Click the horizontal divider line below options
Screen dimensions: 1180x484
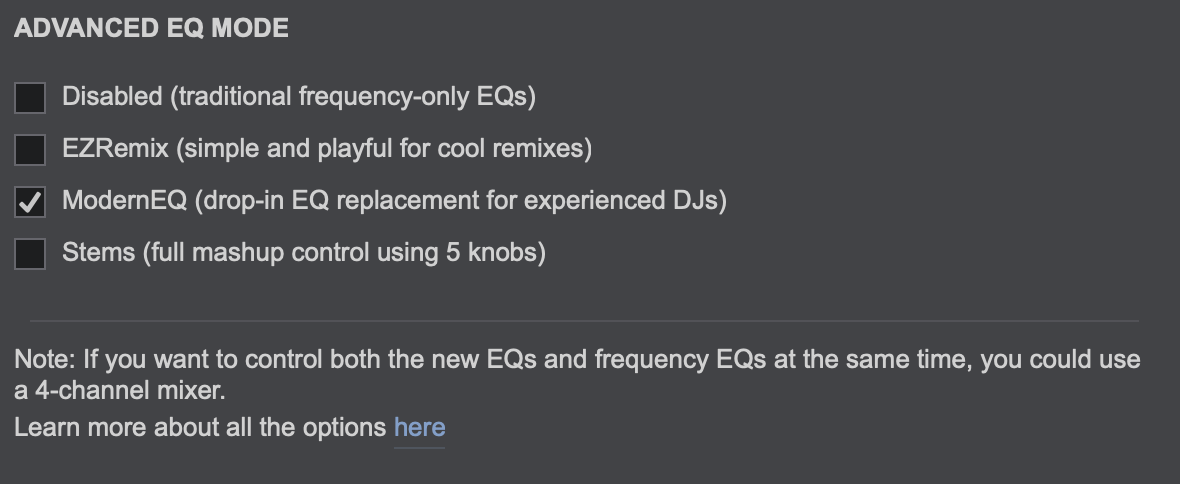point(584,321)
